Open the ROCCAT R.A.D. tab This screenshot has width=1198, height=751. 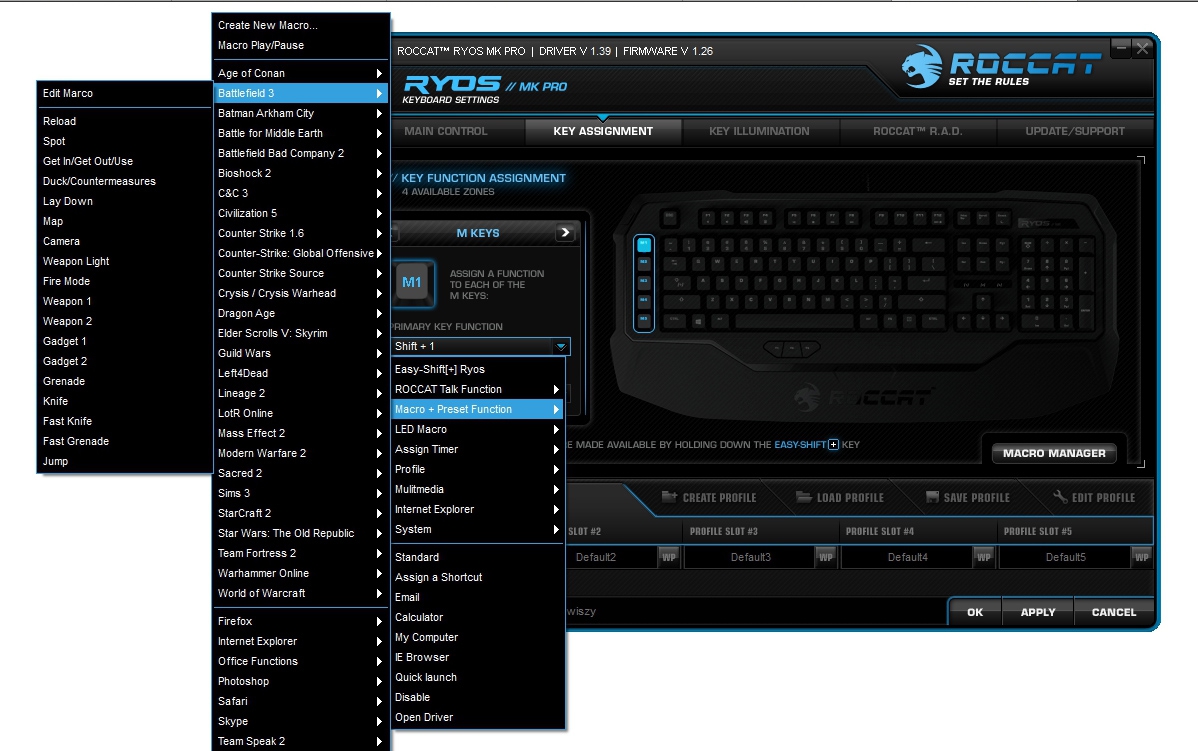click(x=918, y=131)
